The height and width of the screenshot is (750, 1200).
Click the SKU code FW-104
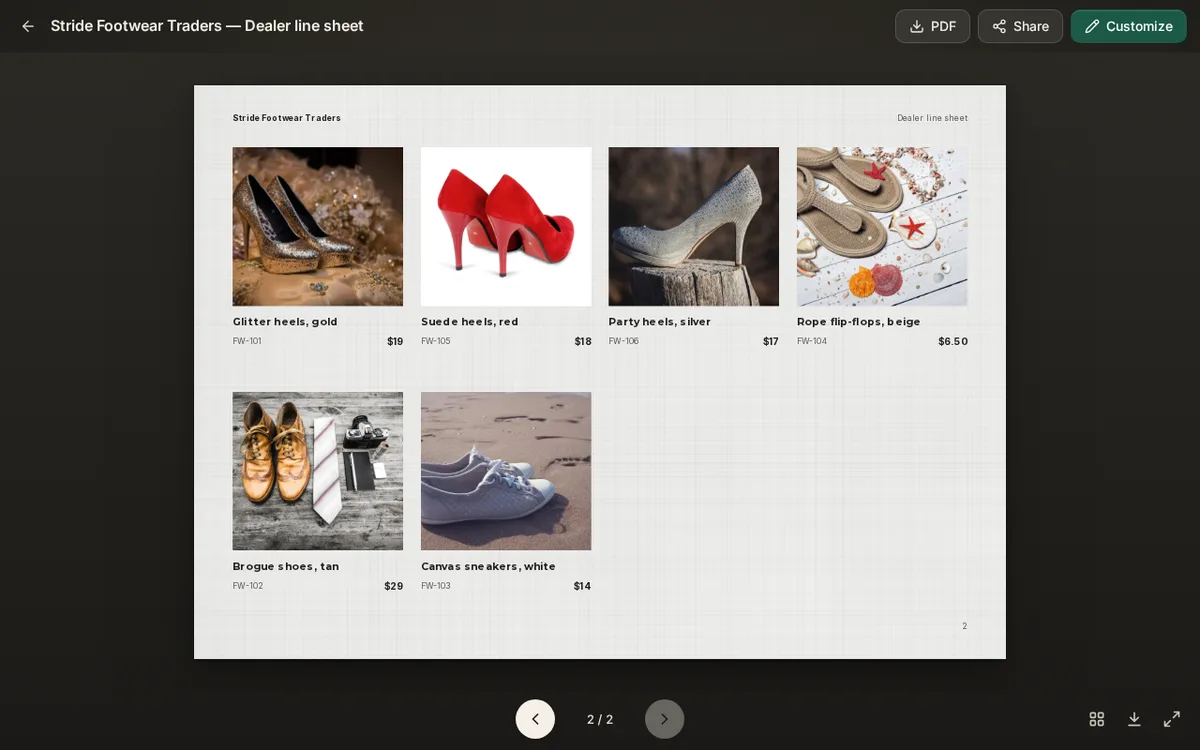(x=812, y=341)
